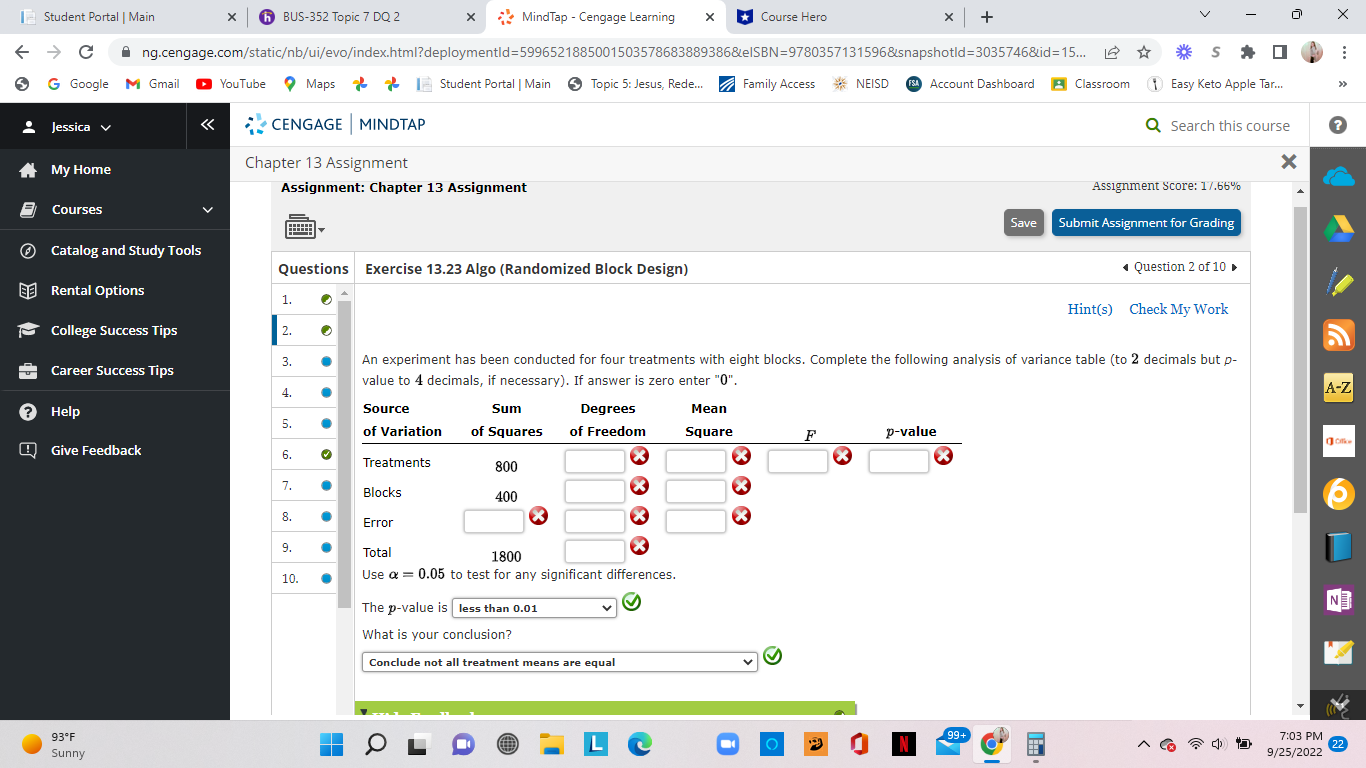1366x768 pixels.
Task: Open the Help question mark icon top right
Action: [x=1338, y=125]
